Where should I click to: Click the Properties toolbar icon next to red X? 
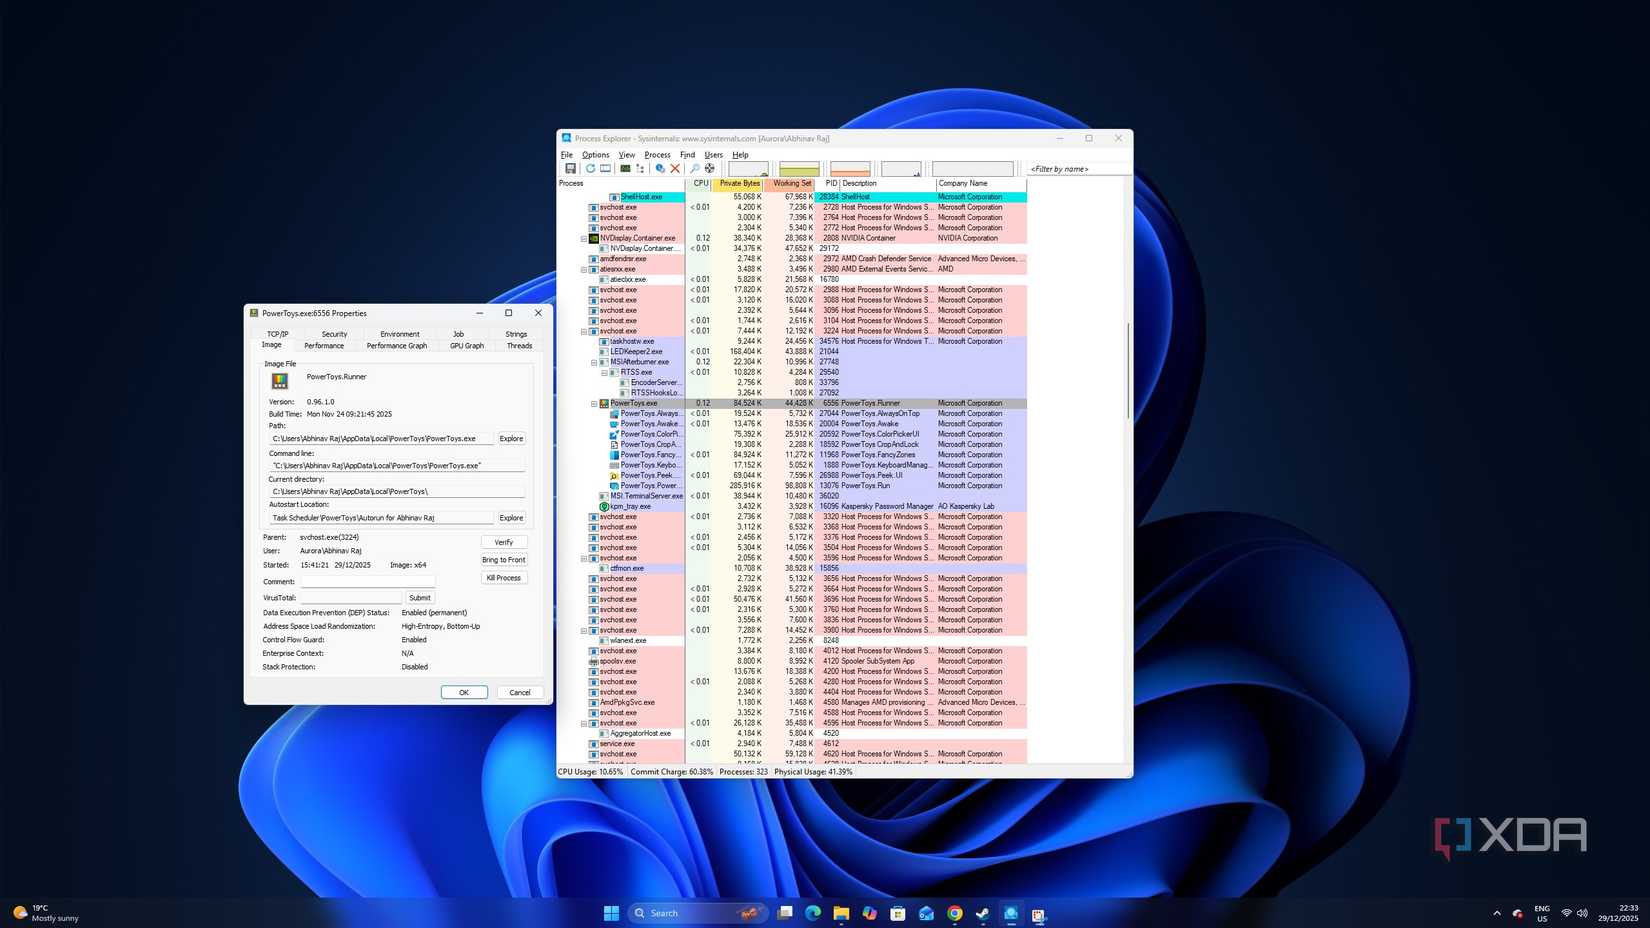(660, 169)
